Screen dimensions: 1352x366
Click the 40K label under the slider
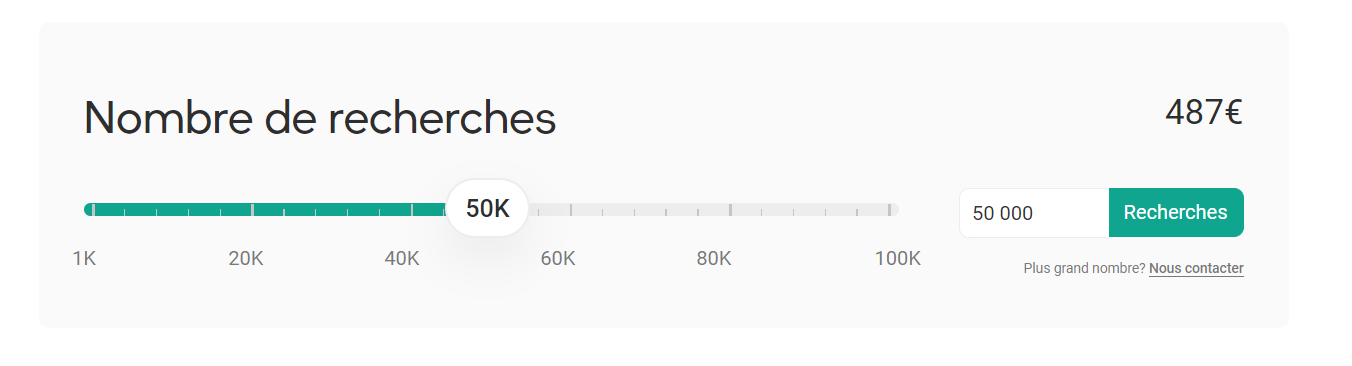point(402,259)
